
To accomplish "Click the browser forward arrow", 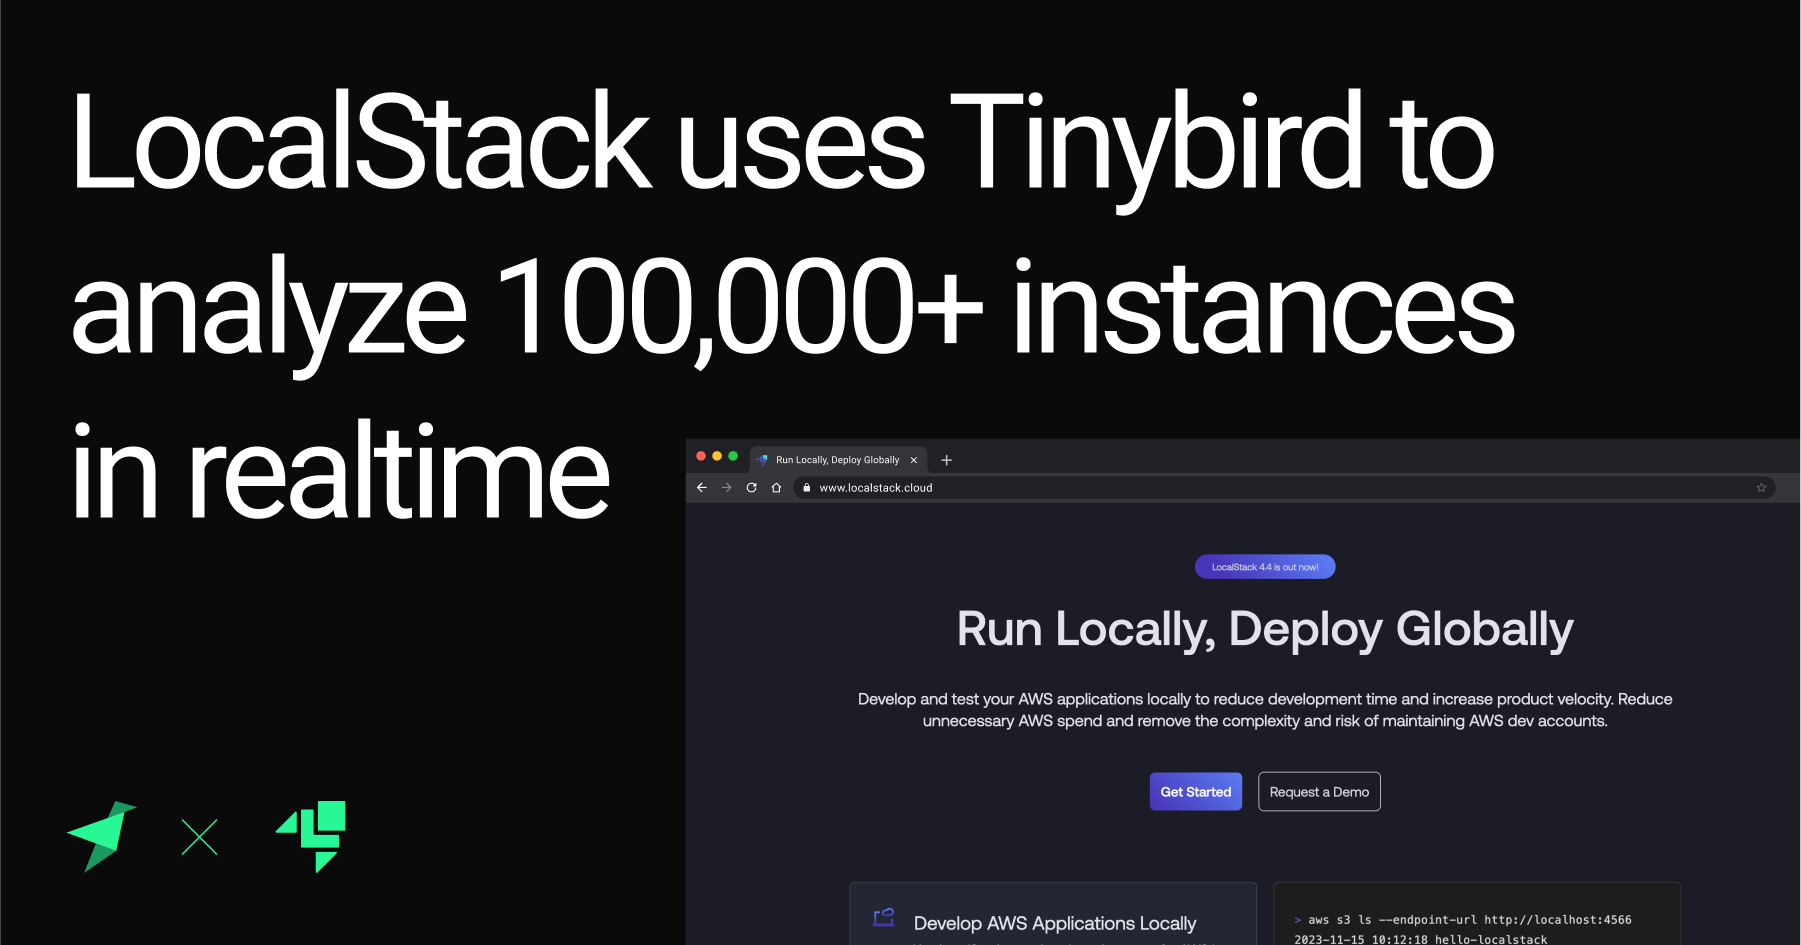I will pos(726,488).
